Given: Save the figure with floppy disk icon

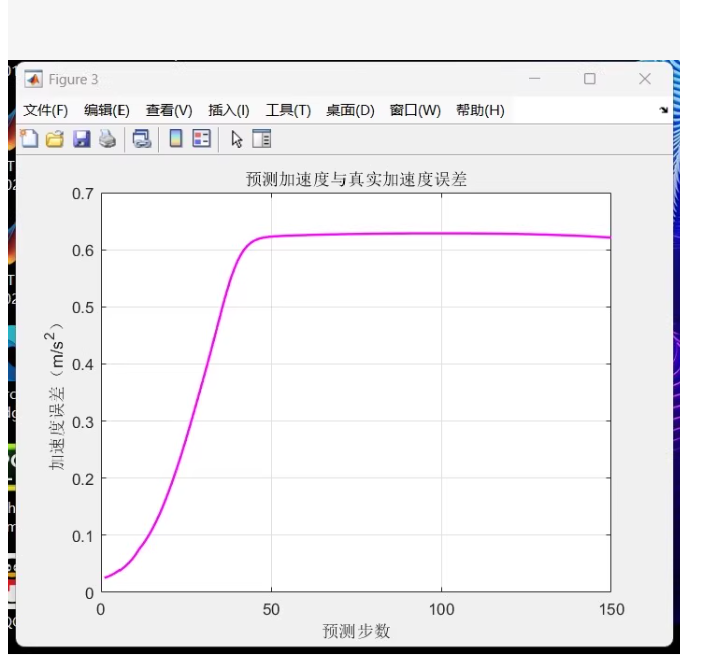Looking at the screenshot, I should [82, 139].
